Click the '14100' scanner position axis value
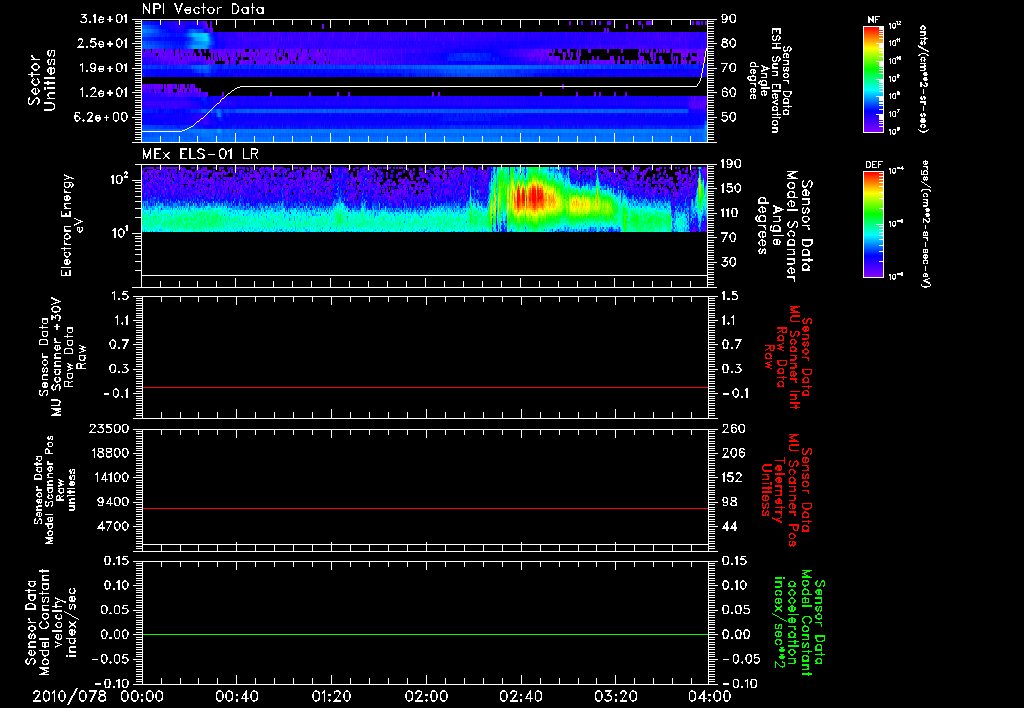Screen dimensions: 1024x708 coord(109,477)
